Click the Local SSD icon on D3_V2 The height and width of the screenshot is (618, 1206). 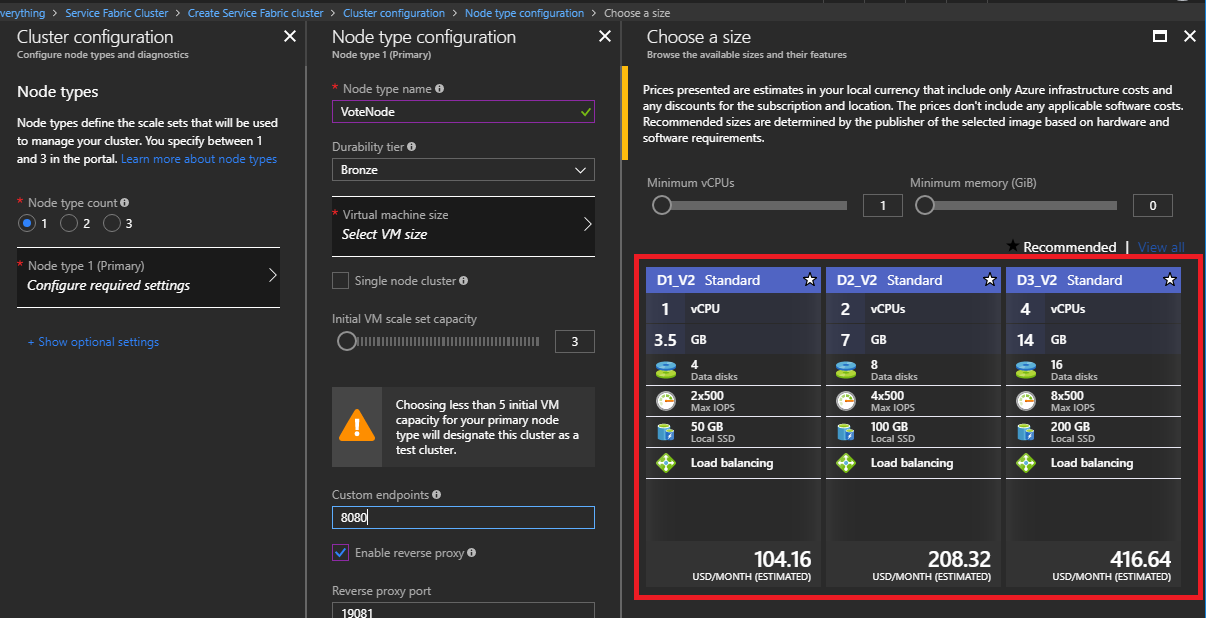(x=1026, y=432)
